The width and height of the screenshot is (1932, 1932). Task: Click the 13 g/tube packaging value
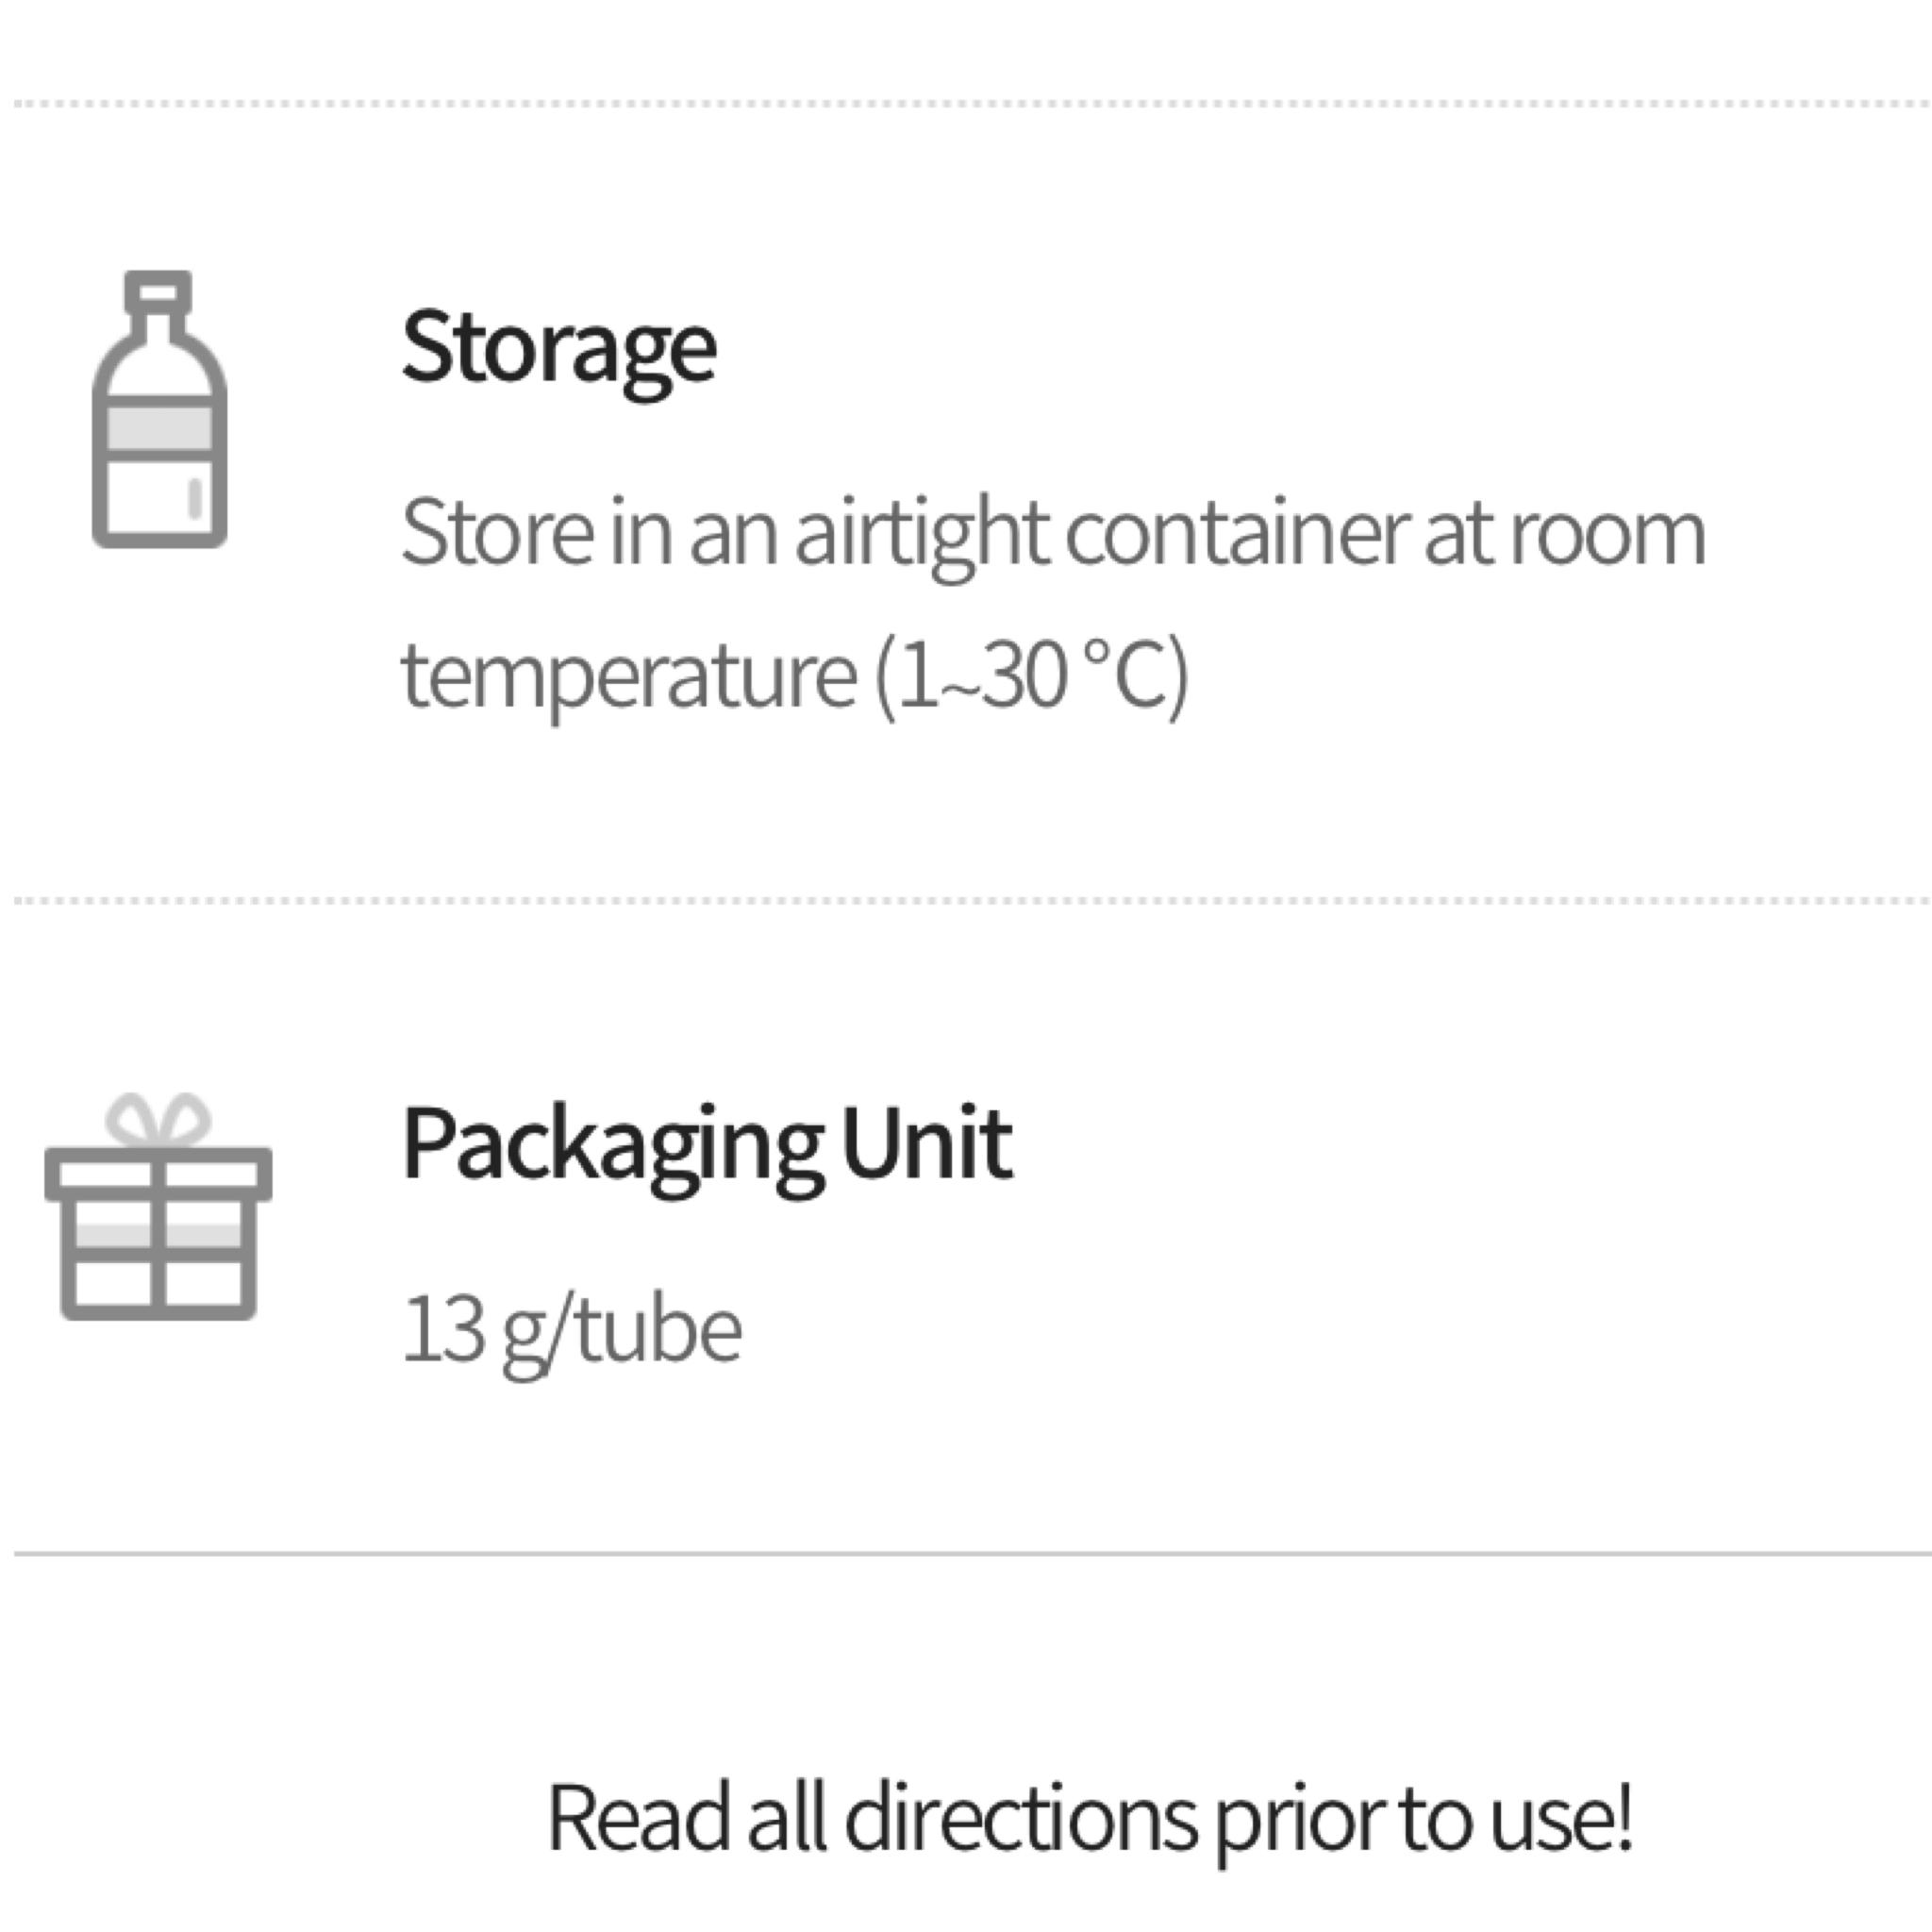pyautogui.click(x=571, y=1330)
